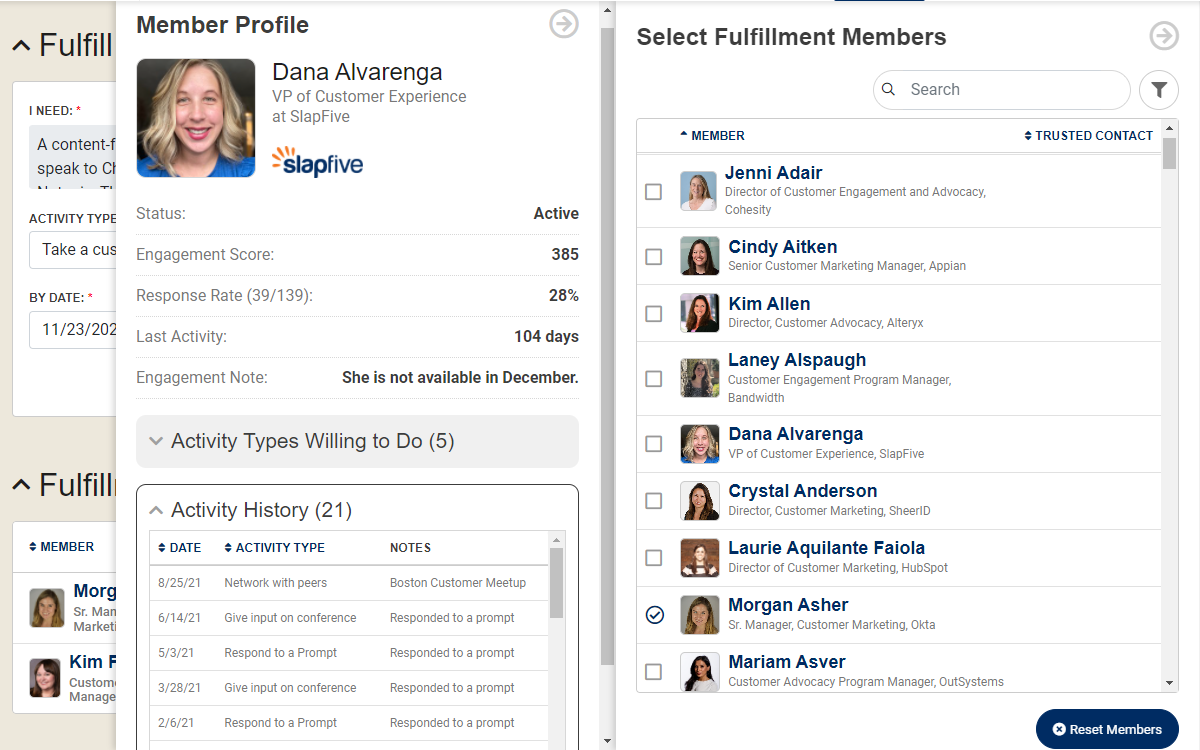Open Cindy Aitken's member name link
Image resolution: width=1200 pixels, height=750 pixels.
click(782, 247)
